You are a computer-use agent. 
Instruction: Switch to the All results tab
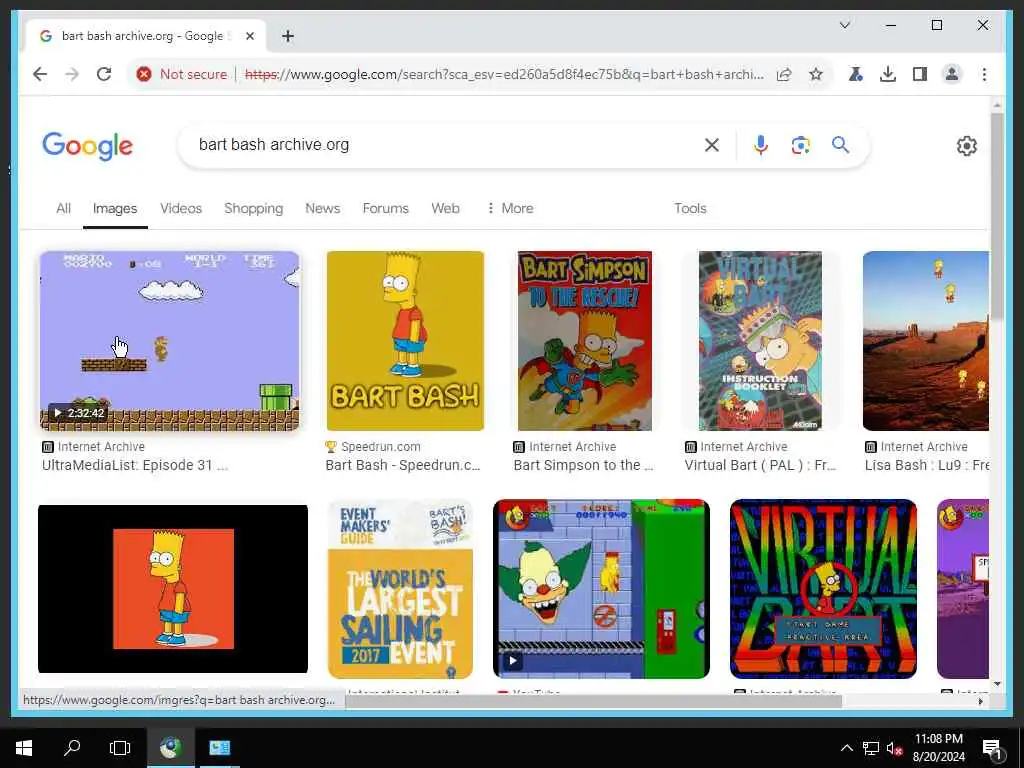pyautogui.click(x=63, y=208)
